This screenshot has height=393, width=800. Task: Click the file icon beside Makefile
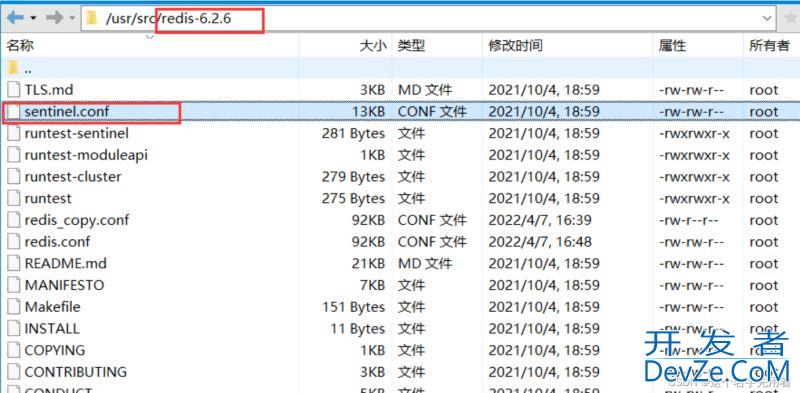[x=14, y=307]
